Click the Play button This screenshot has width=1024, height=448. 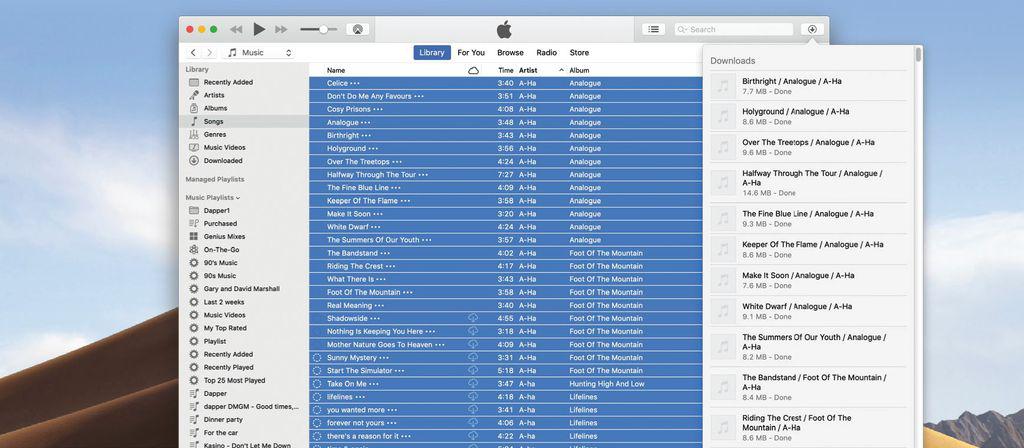click(x=259, y=29)
